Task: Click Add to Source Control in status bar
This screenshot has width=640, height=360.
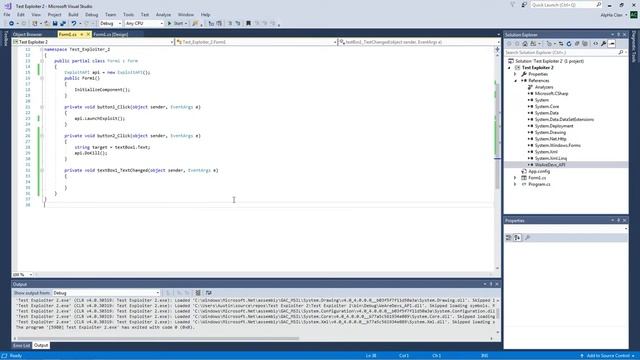Action: coord(608,356)
